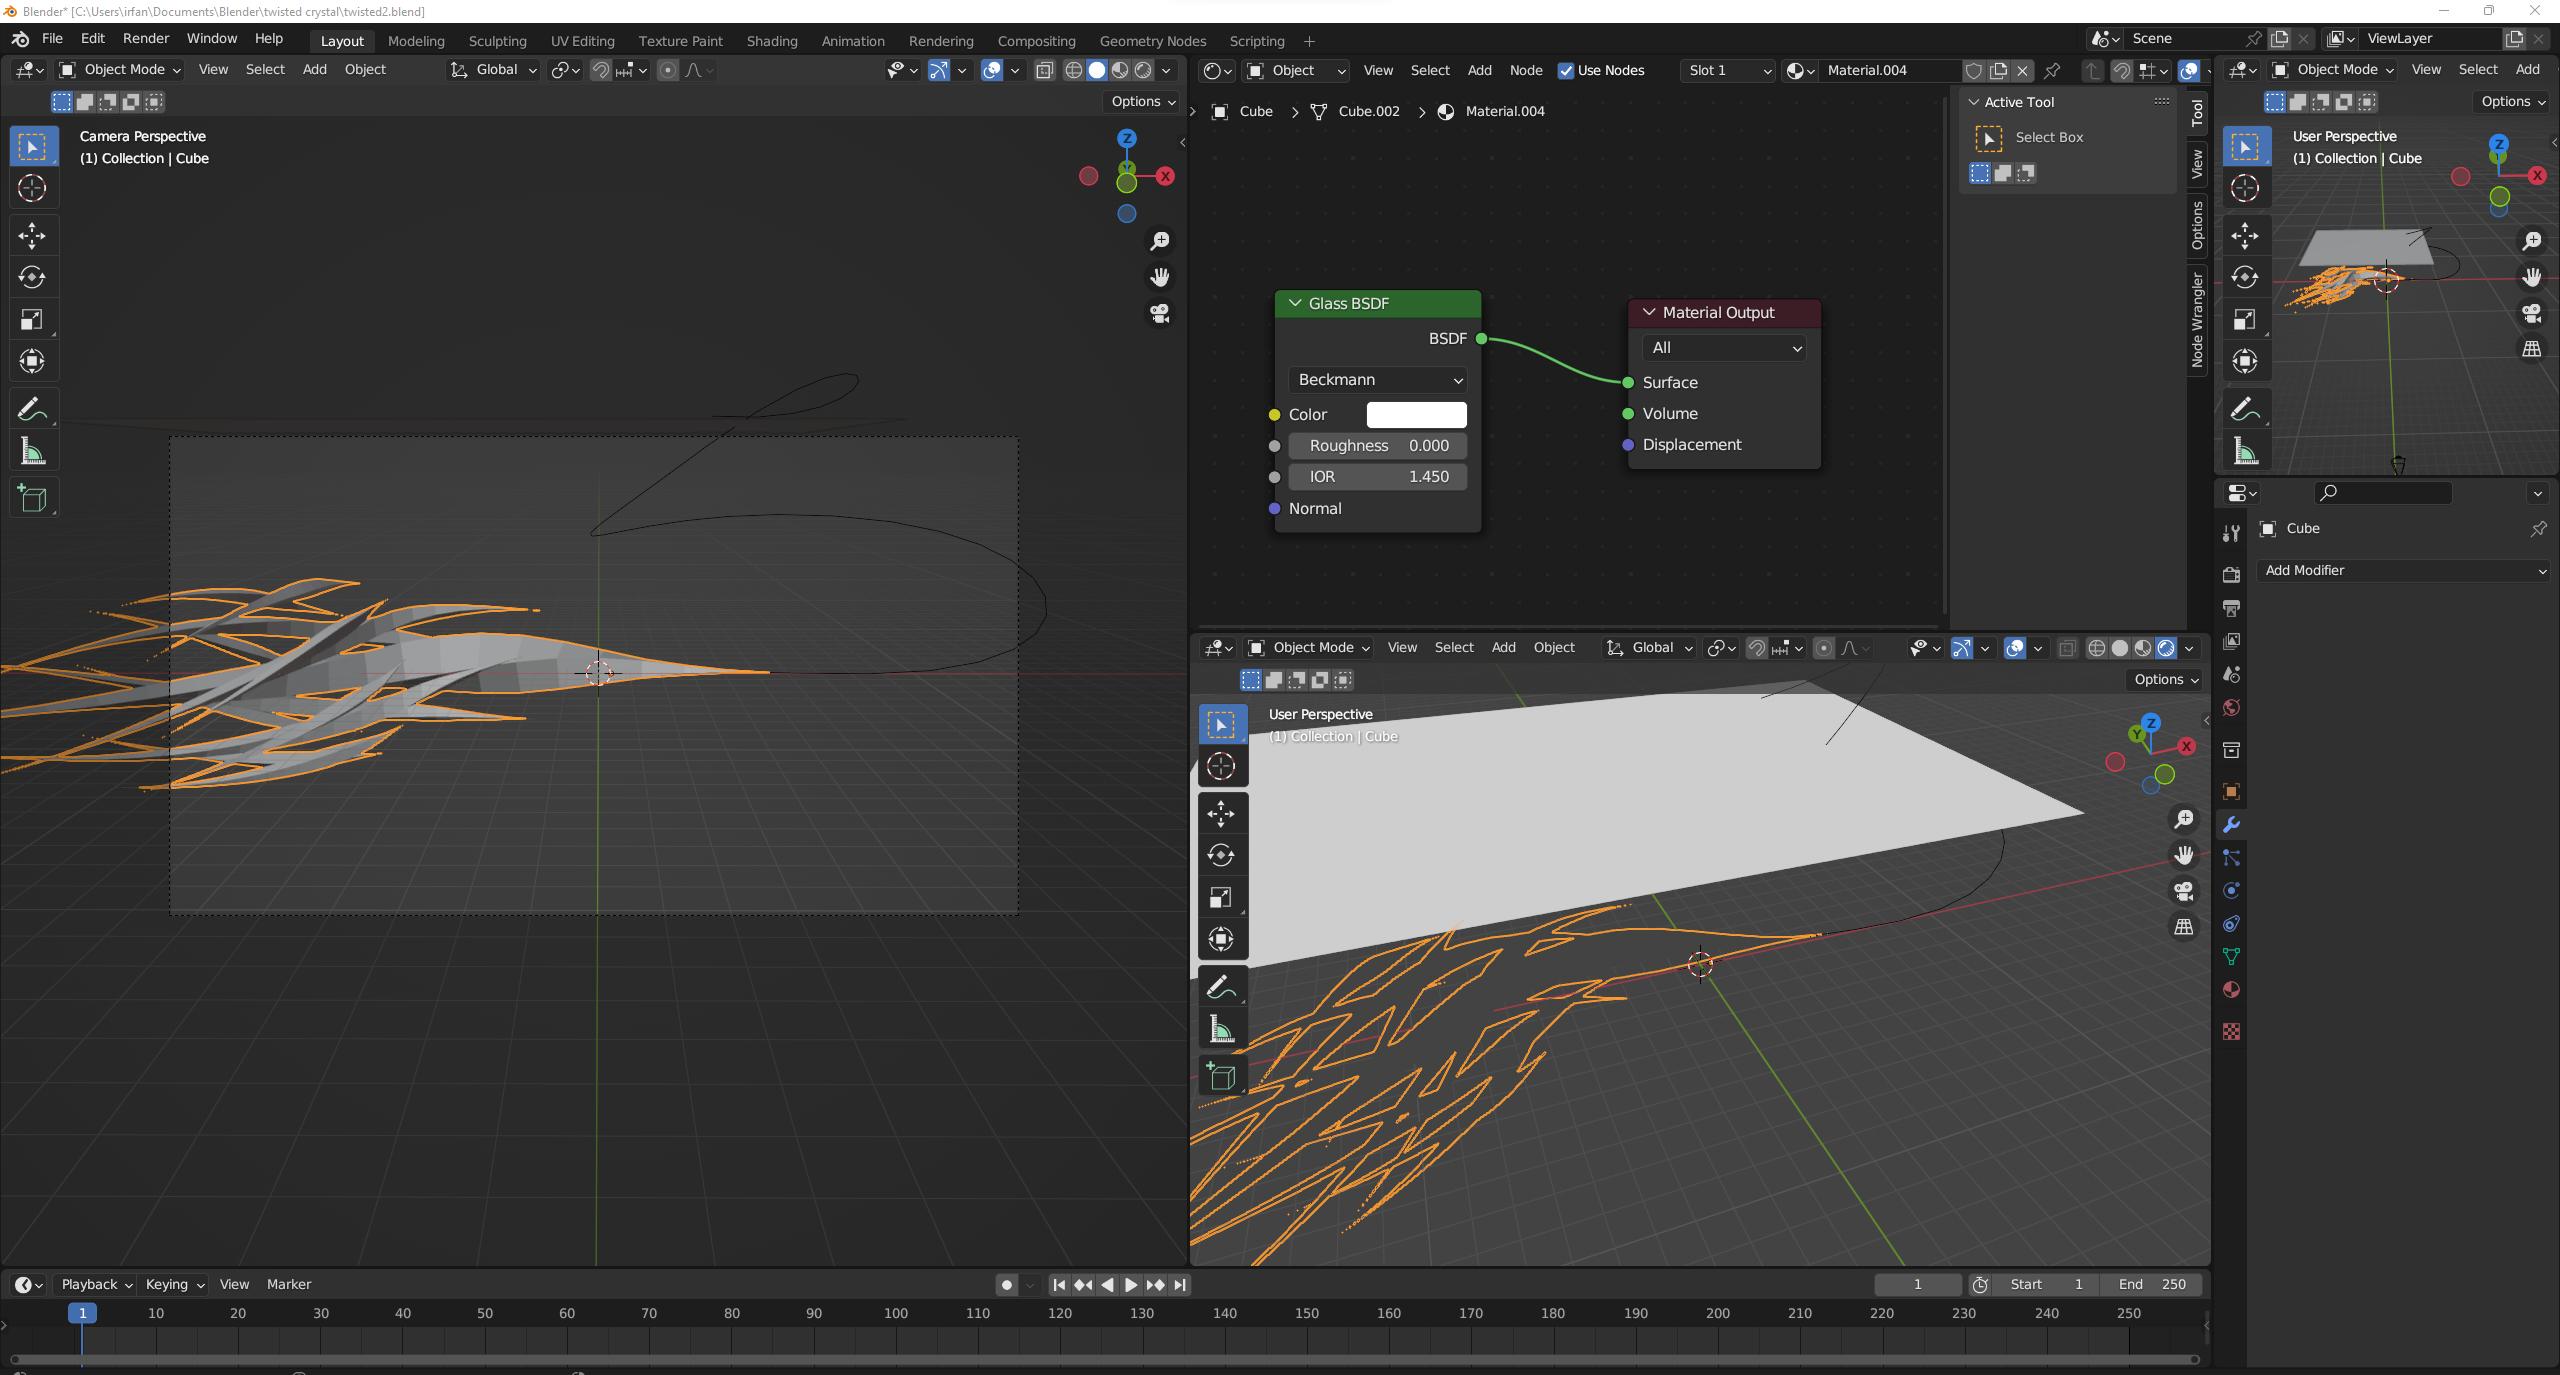
Task: Click the Roughness 0.000 slider
Action: (1378, 446)
